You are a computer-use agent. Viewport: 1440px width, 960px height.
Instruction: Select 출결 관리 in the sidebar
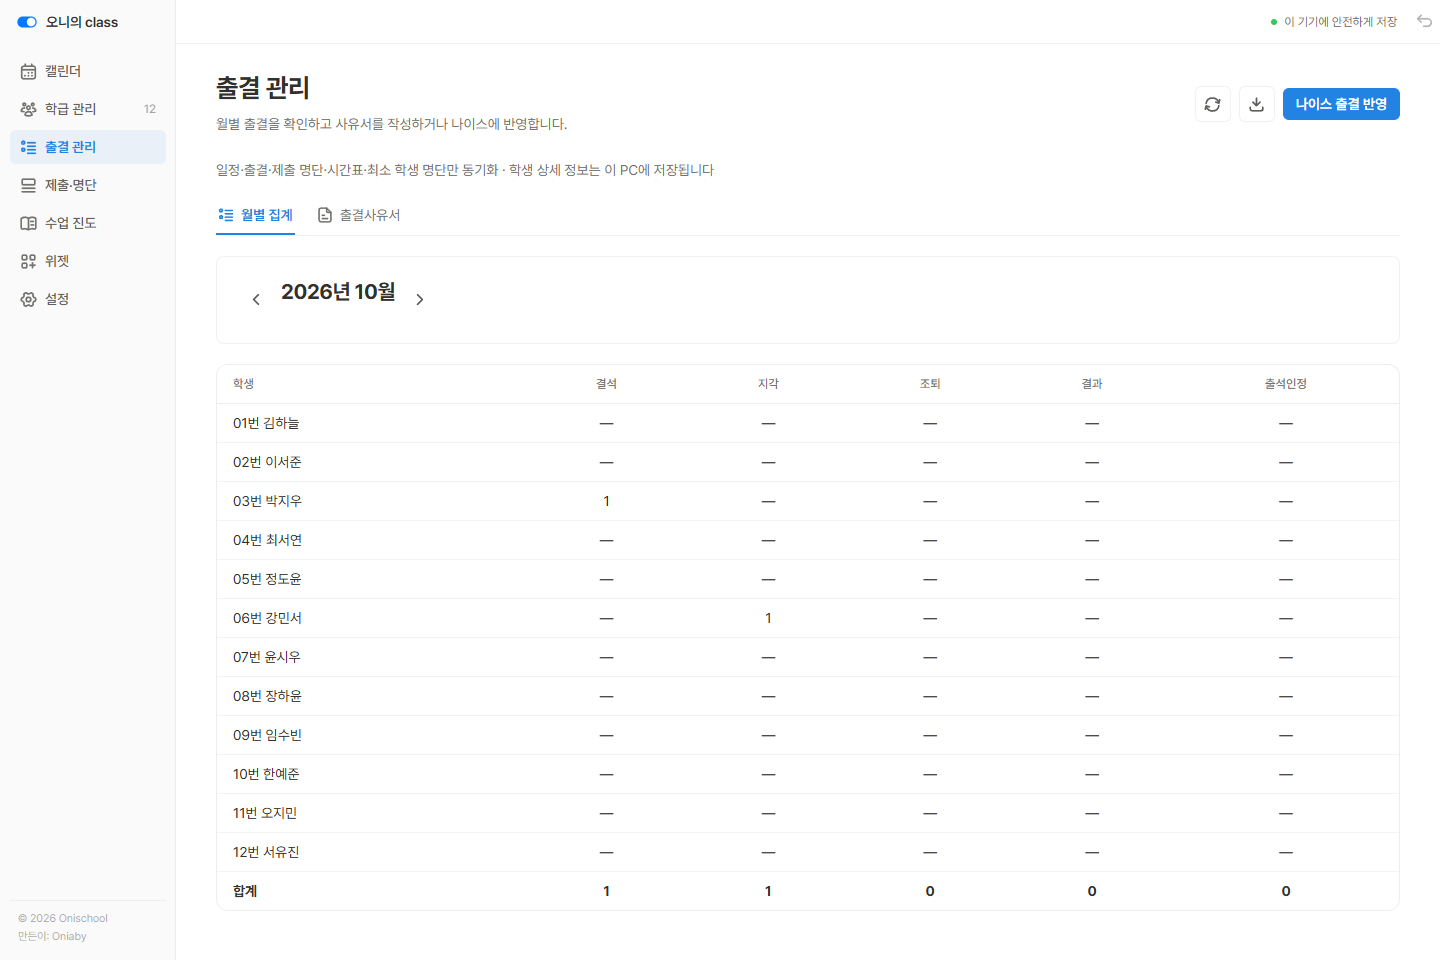pos(88,147)
